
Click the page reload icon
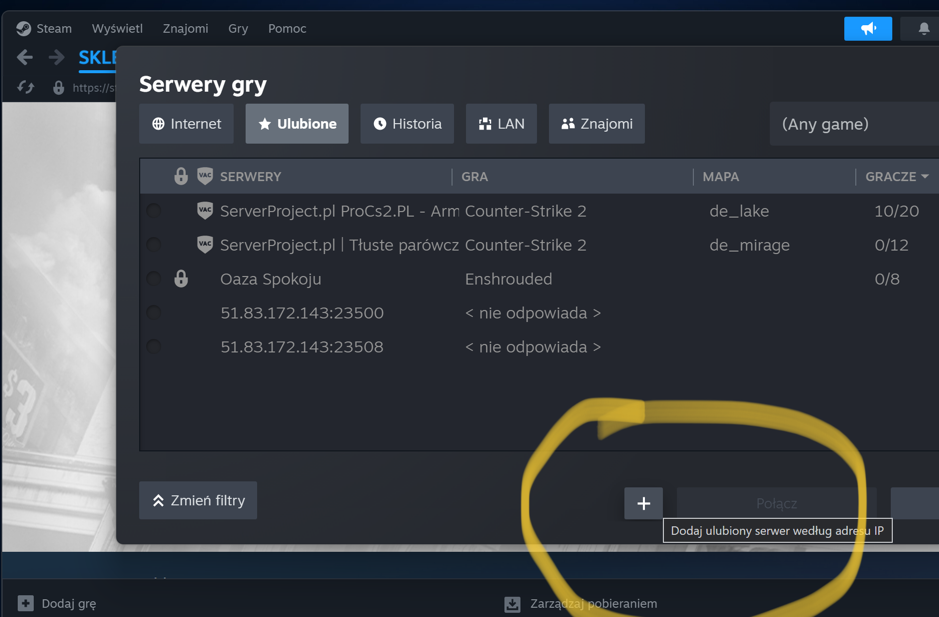coord(26,88)
